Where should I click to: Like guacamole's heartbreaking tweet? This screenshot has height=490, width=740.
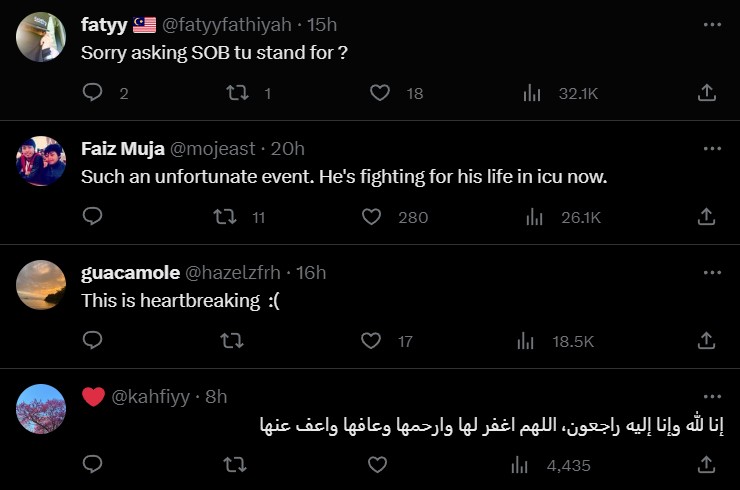tap(371, 341)
